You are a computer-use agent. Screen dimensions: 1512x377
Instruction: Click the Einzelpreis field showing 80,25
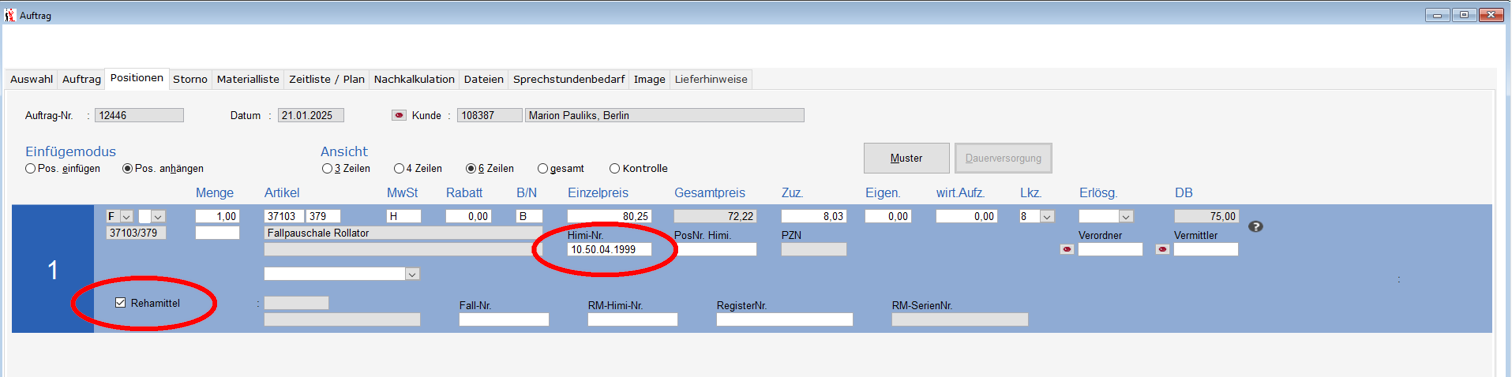coord(609,216)
